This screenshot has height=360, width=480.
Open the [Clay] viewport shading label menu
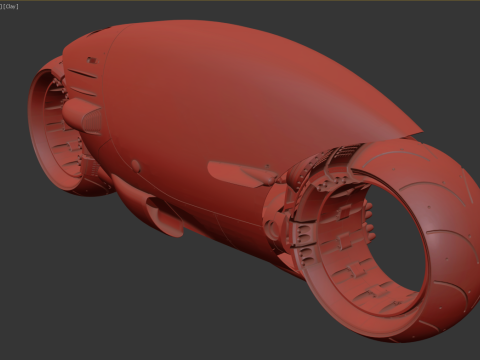11,6
